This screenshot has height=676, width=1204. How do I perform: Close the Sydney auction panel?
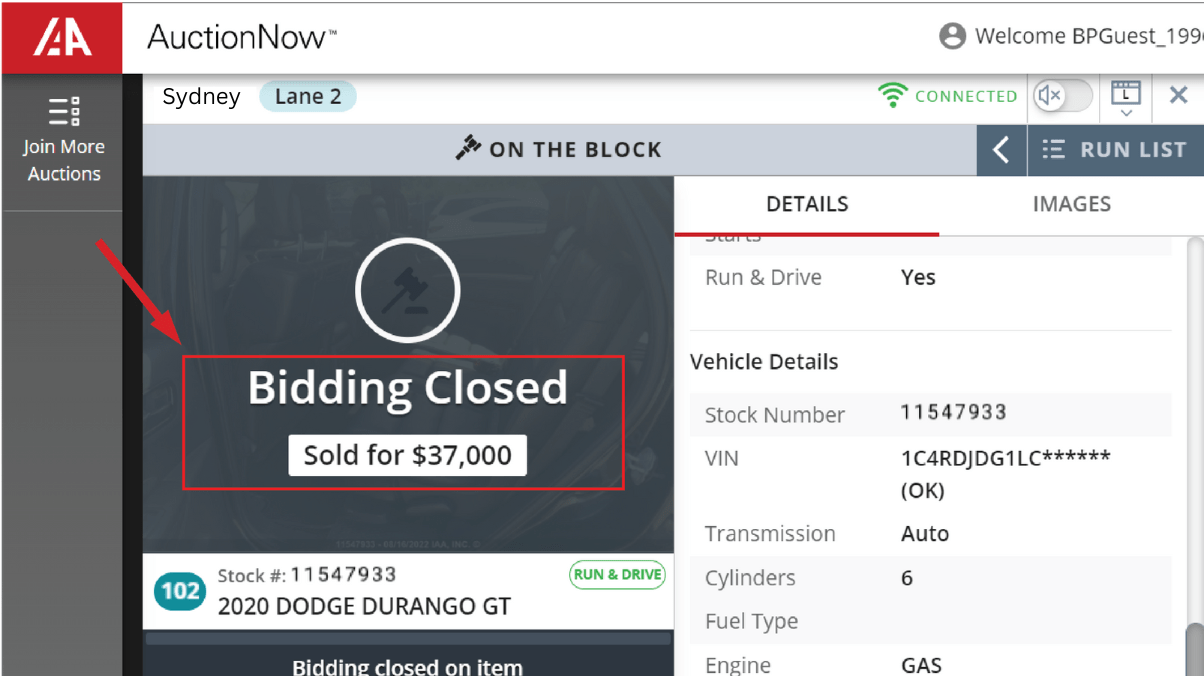[x=1178, y=96]
